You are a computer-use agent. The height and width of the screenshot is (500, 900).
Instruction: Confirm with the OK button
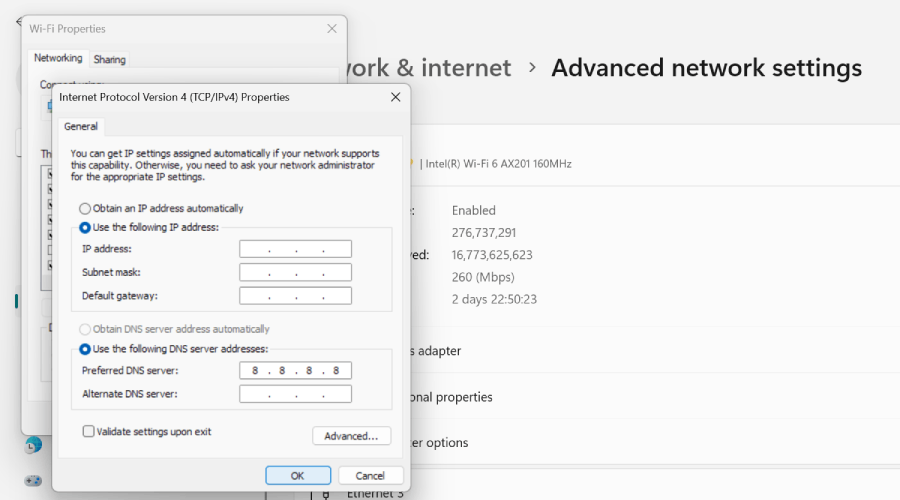pyautogui.click(x=298, y=475)
